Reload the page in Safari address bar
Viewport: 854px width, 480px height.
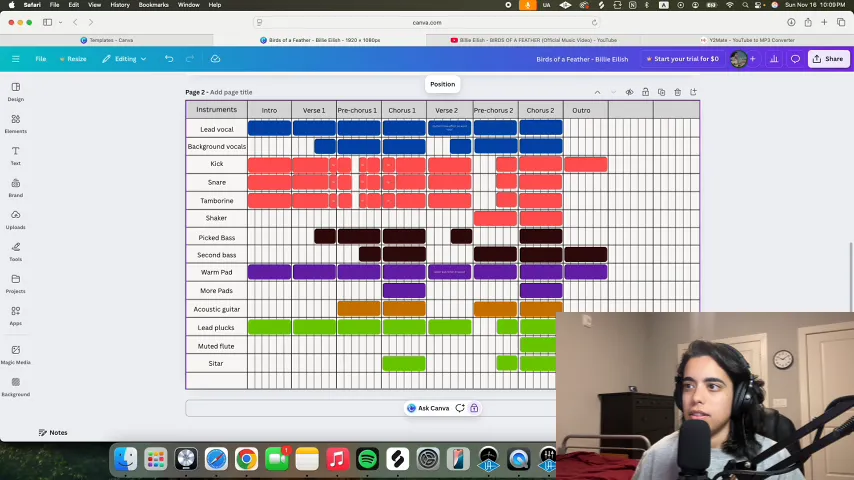coord(594,22)
